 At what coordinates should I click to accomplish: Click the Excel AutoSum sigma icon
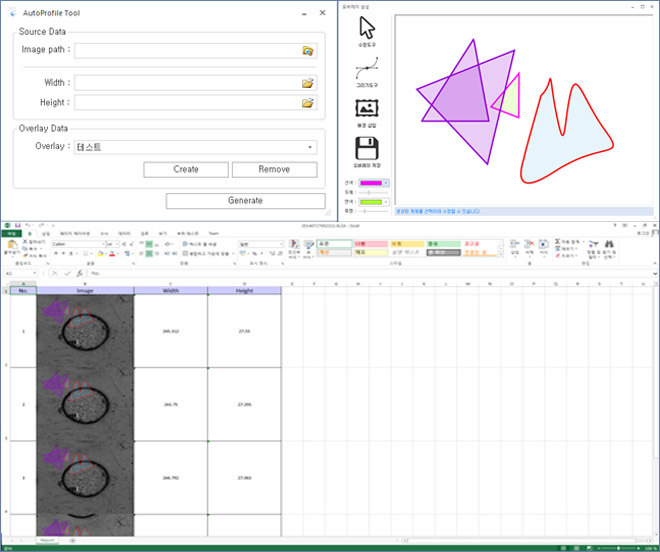tap(557, 242)
